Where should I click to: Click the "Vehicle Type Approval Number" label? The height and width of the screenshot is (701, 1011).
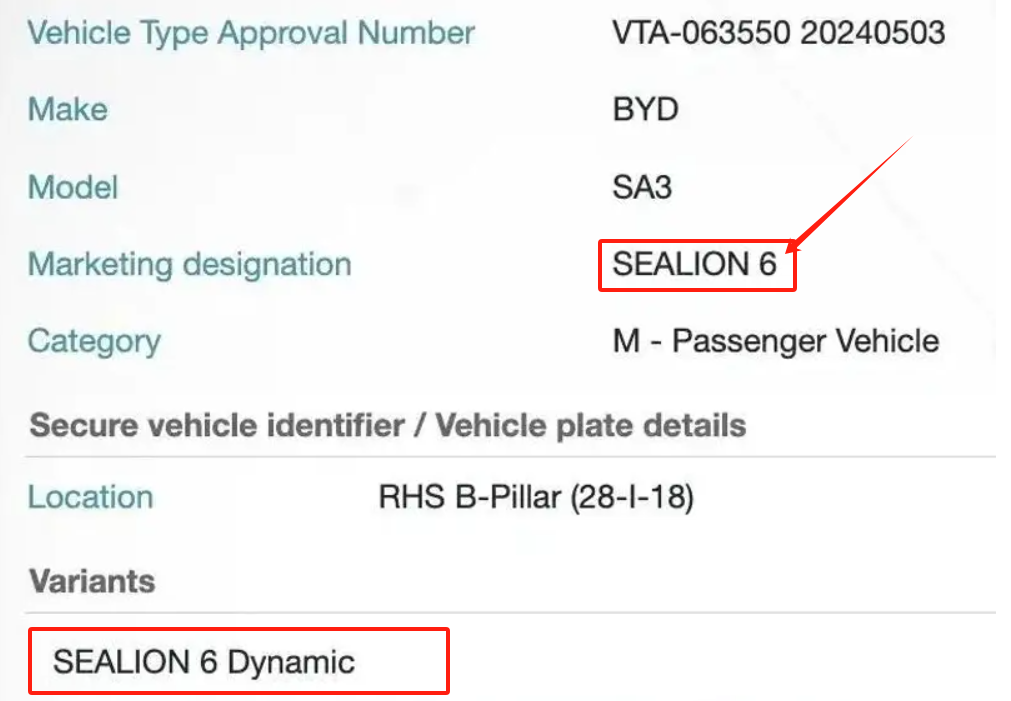coord(251,32)
